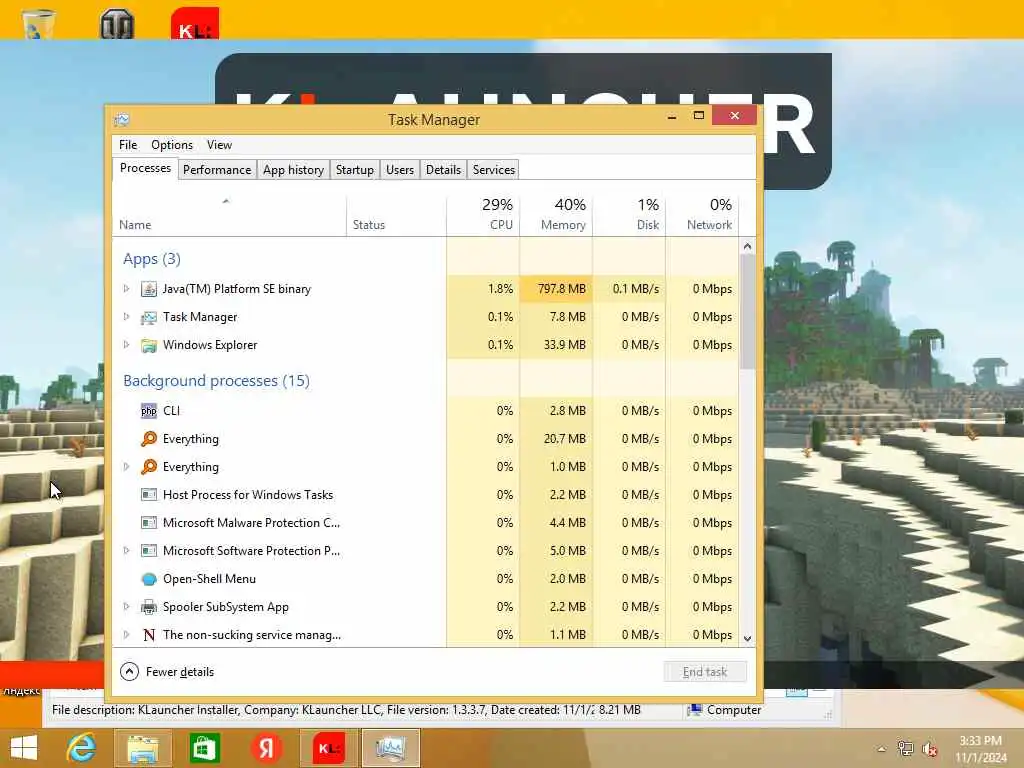Select the CLI process name
Screen dimensions: 1024x768
(x=171, y=411)
